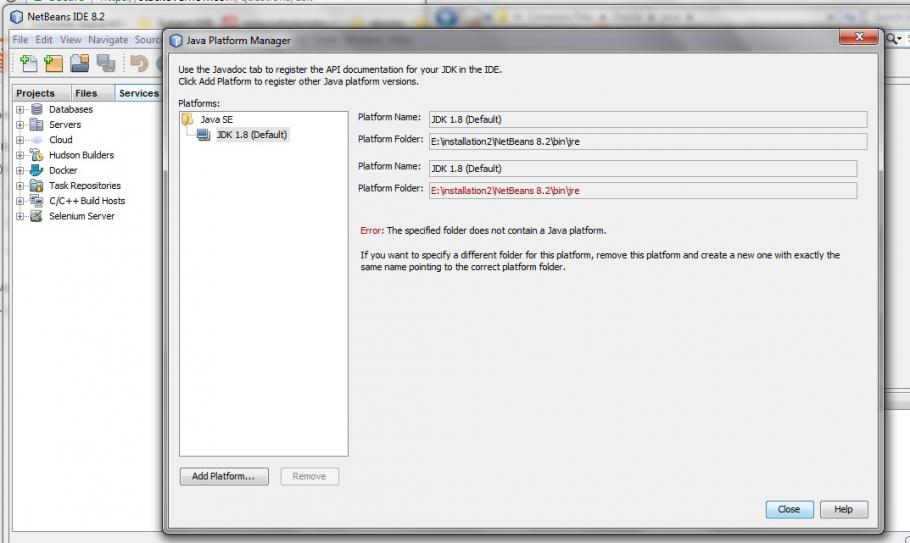Screen dimensions: 910x543
Task: Select the Java SE tree entry
Action: pos(216,120)
